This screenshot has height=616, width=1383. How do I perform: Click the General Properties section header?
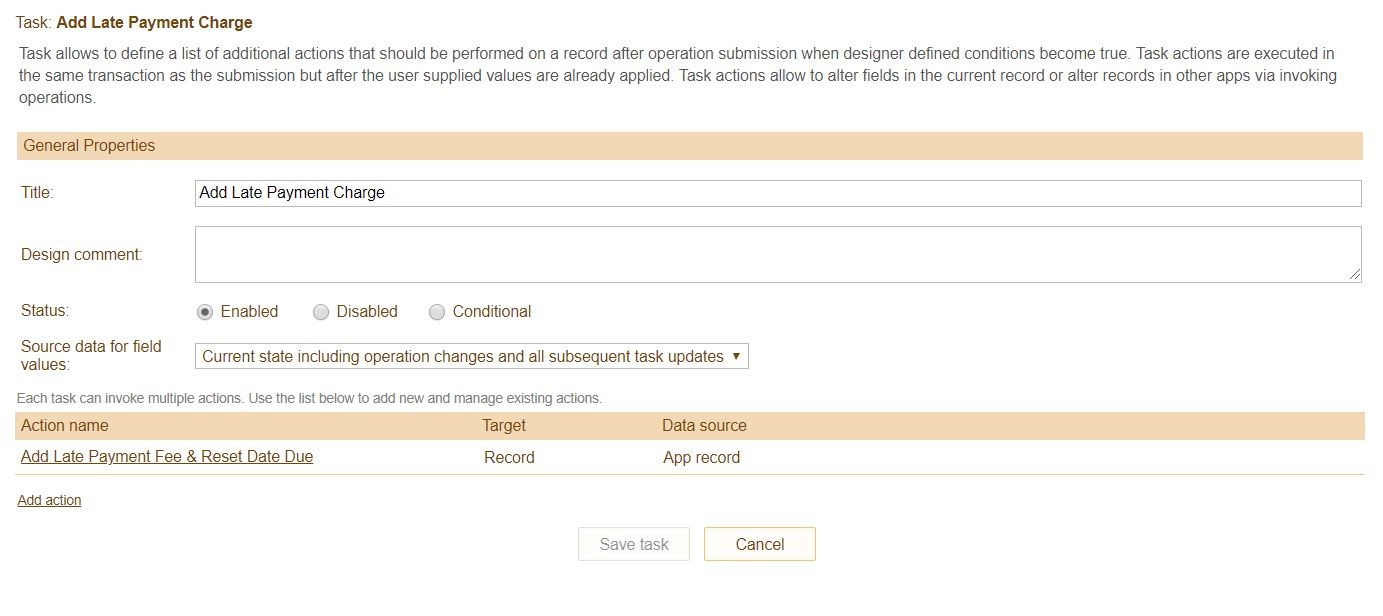point(89,146)
